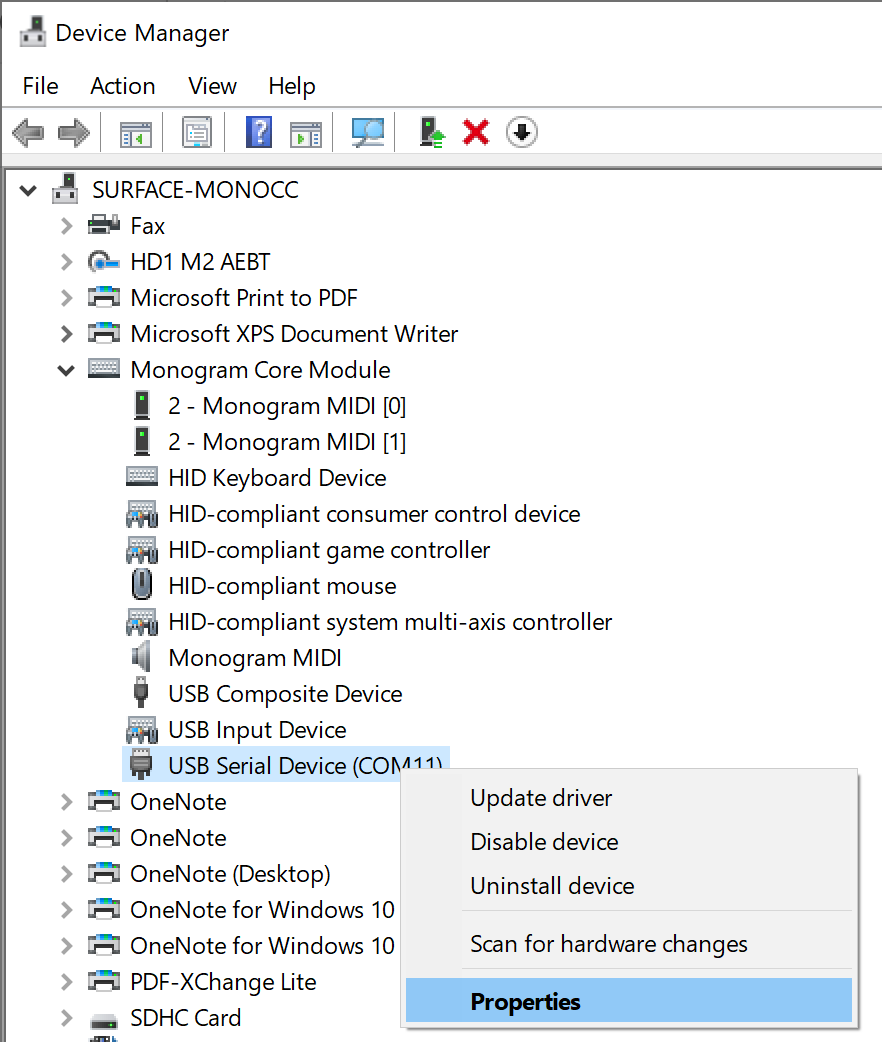
Task: Expand the HD1 M2 AEBT node
Action: pyautogui.click(x=66, y=262)
